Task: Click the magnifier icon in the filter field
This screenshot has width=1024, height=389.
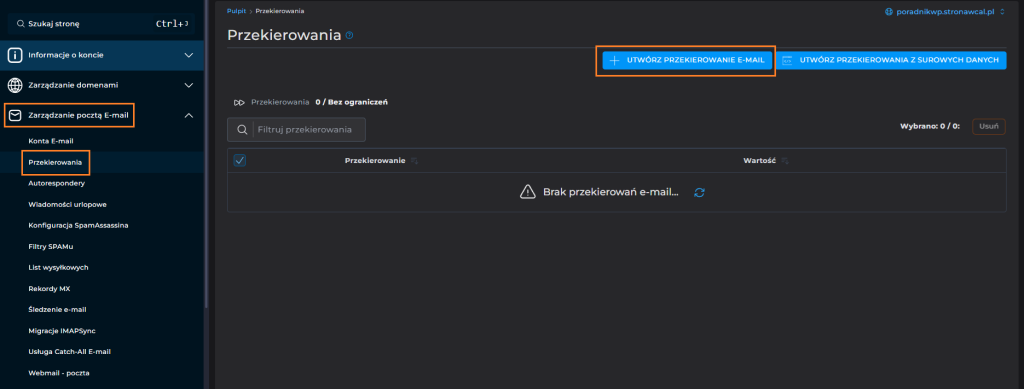Action: (x=241, y=130)
